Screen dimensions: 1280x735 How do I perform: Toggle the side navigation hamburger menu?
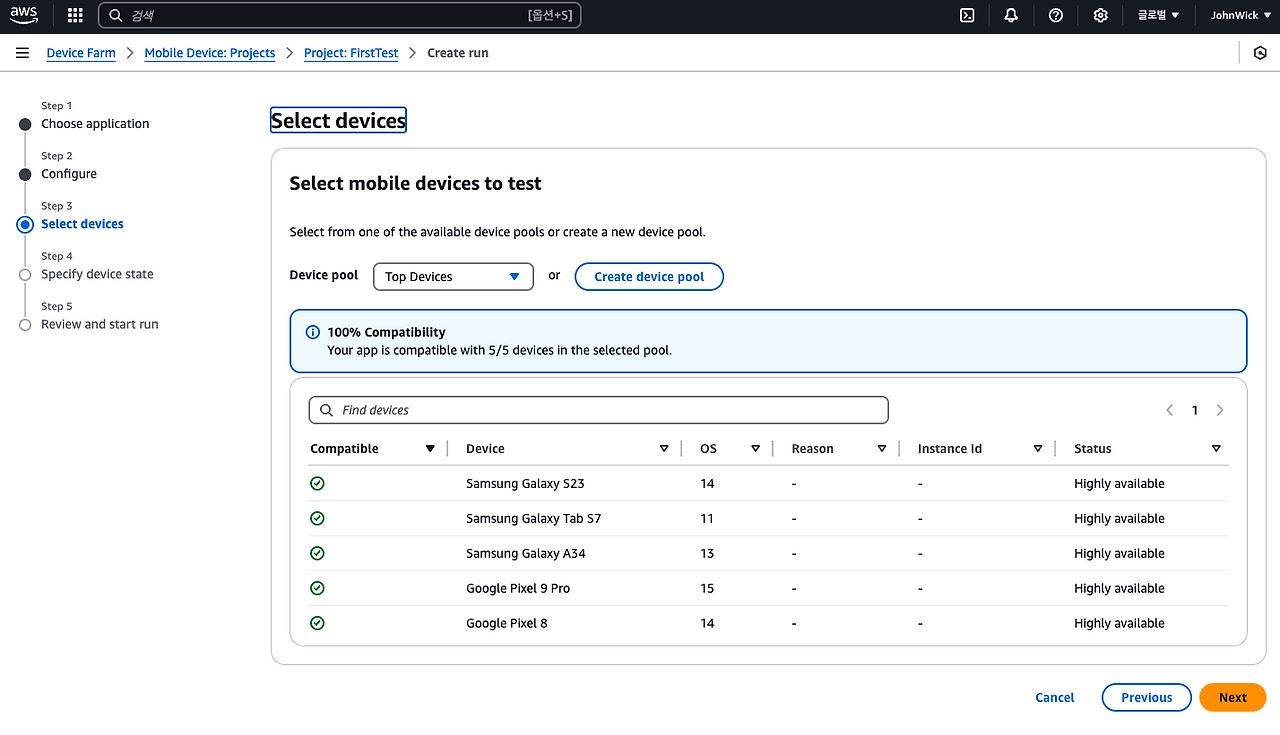[22, 53]
